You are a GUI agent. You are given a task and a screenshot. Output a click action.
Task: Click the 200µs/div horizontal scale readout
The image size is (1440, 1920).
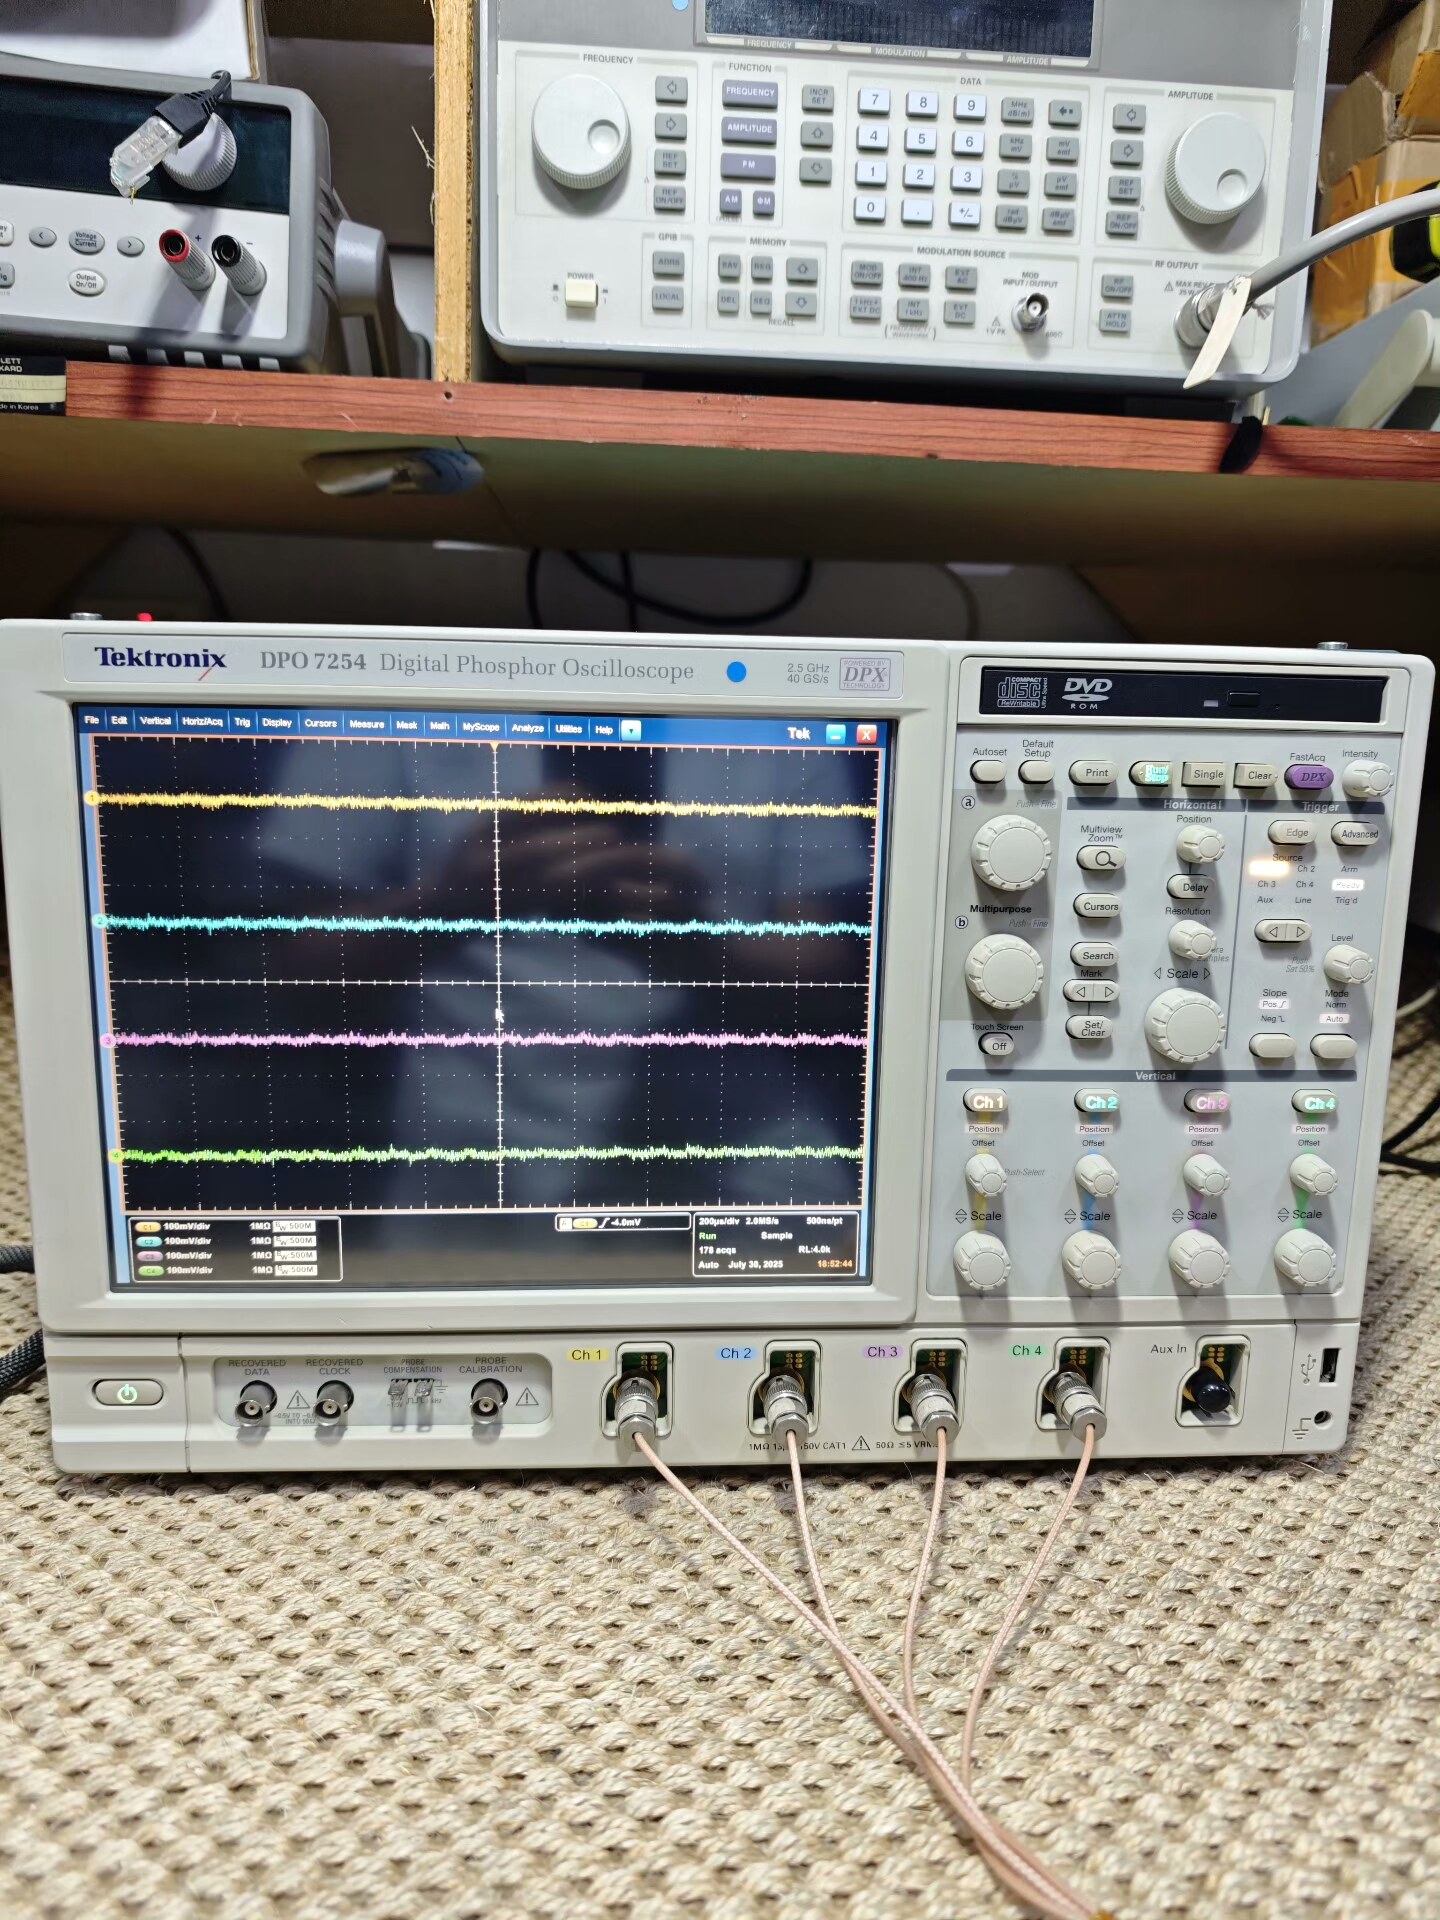coord(719,1221)
